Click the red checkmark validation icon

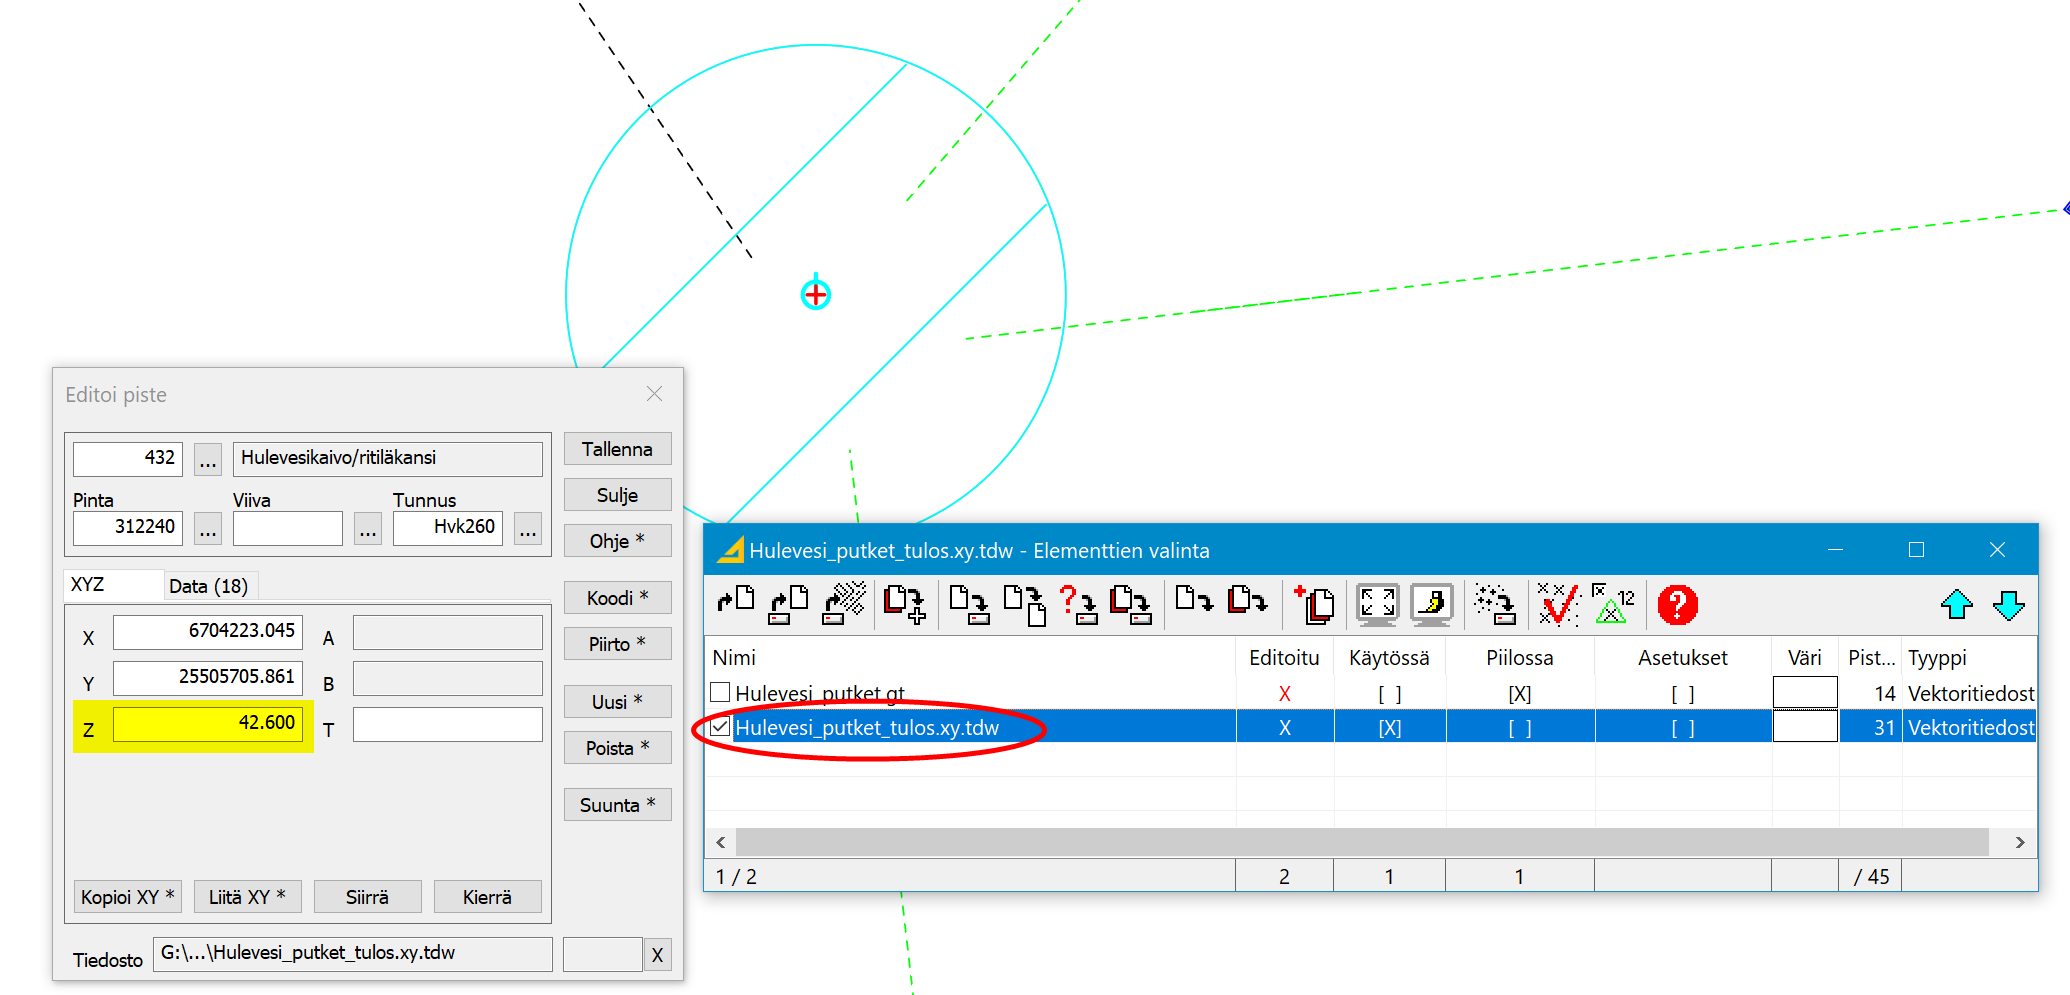(1557, 605)
